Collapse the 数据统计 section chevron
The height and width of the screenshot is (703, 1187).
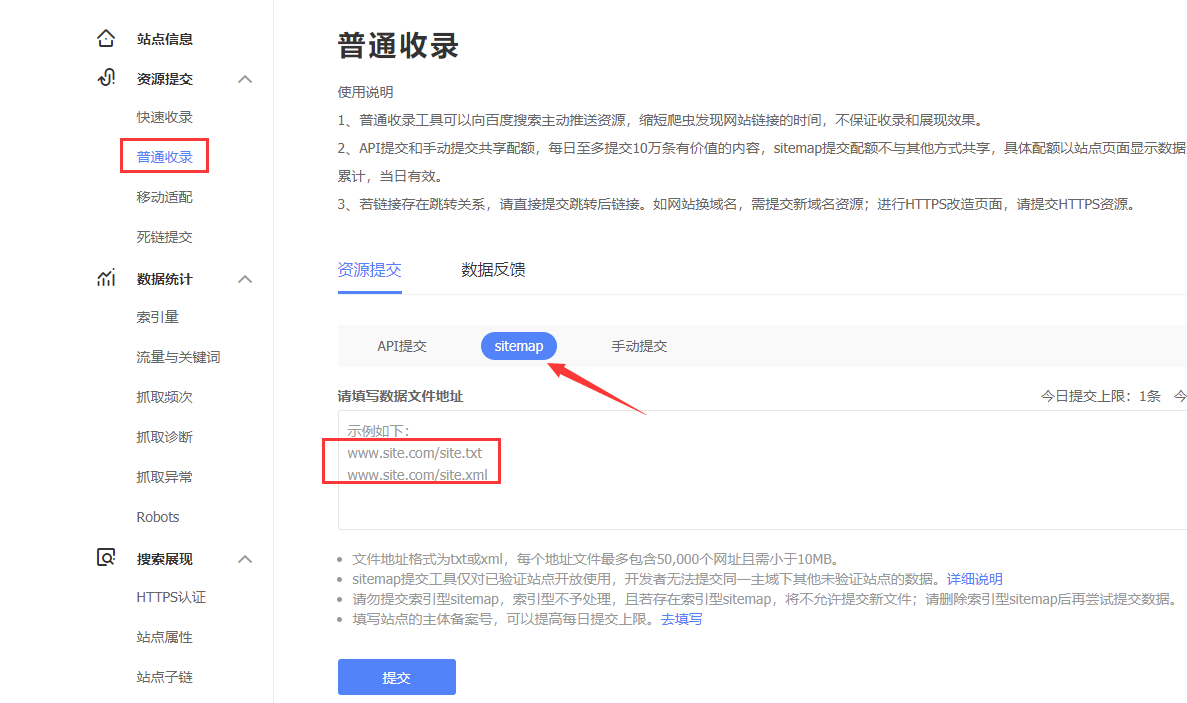(245, 279)
